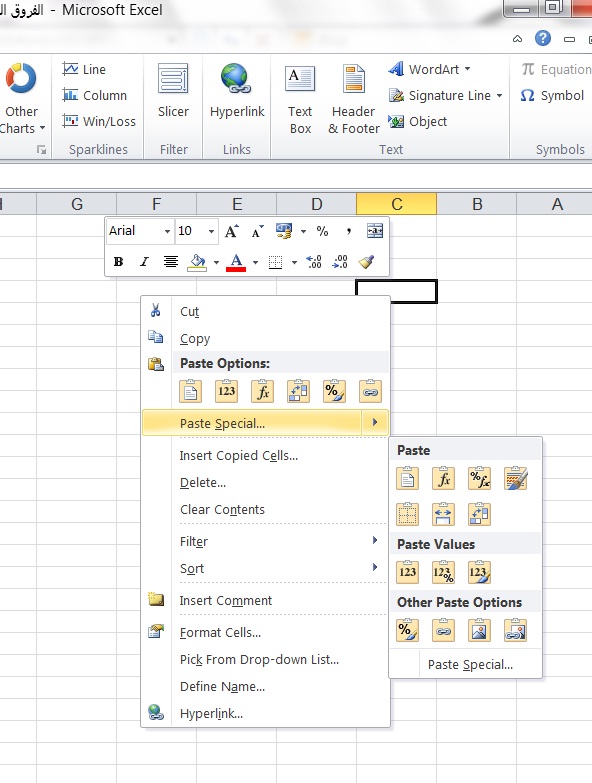Select column C header
Image resolution: width=592 pixels, height=783 pixels.
tap(396, 204)
